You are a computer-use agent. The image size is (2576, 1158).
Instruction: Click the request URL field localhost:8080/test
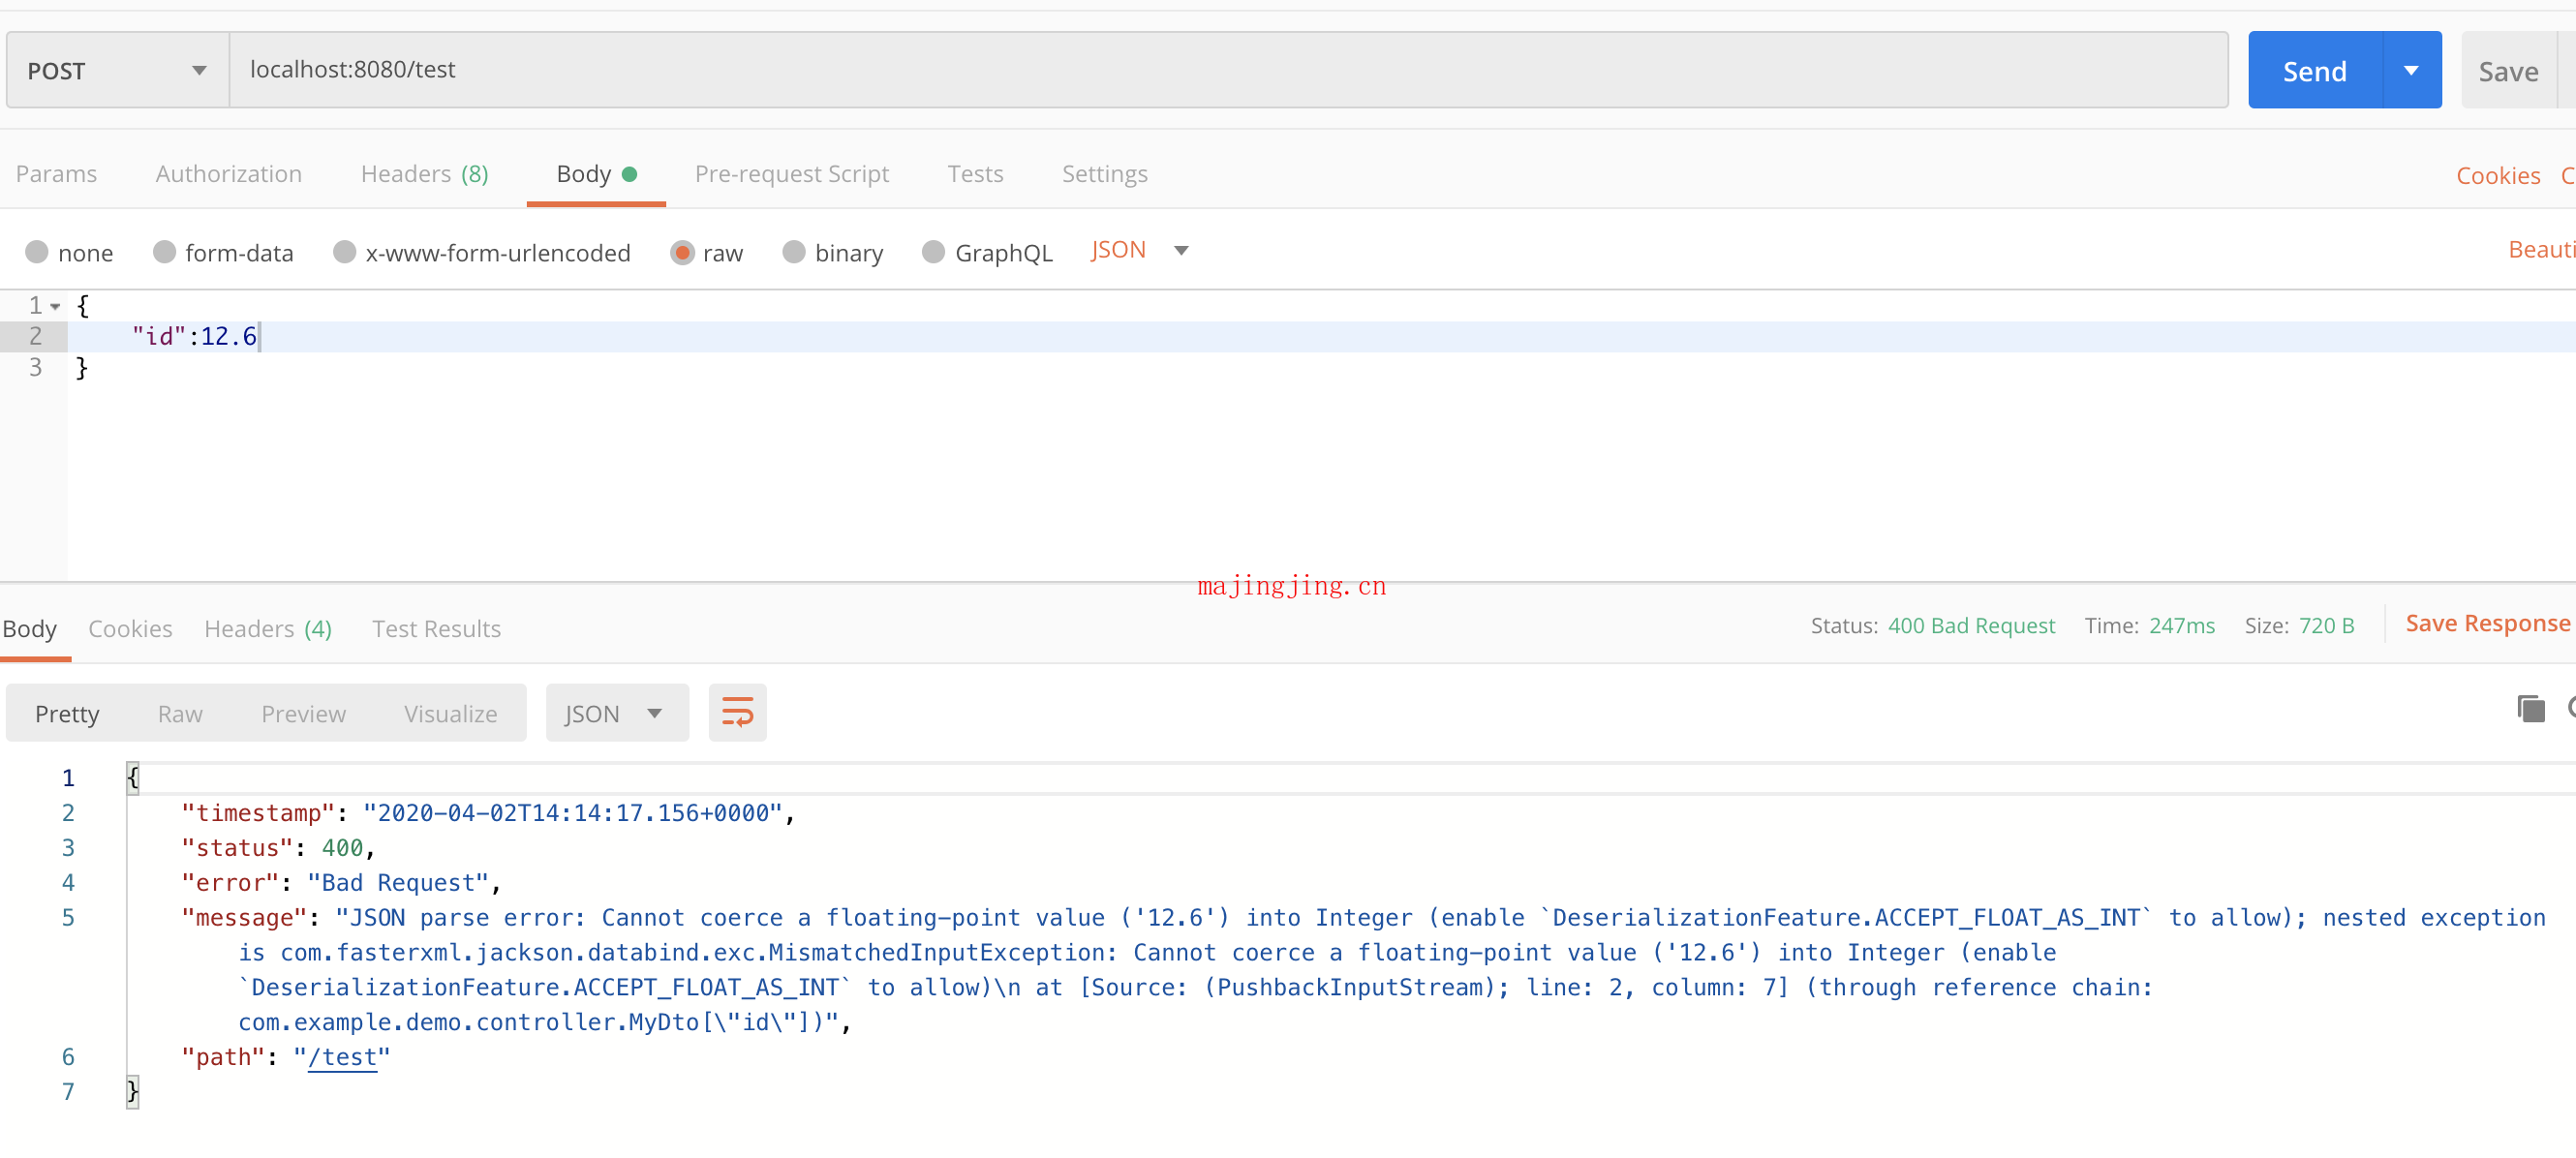coord(1228,70)
